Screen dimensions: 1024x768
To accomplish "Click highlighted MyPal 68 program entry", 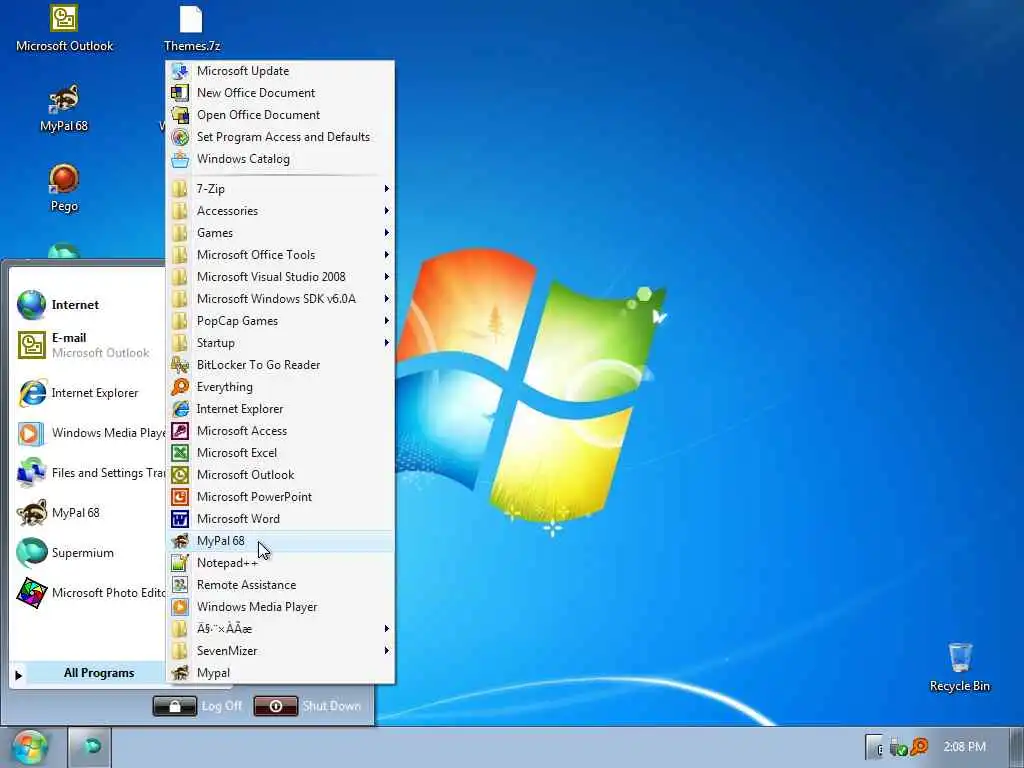I will 280,541.
